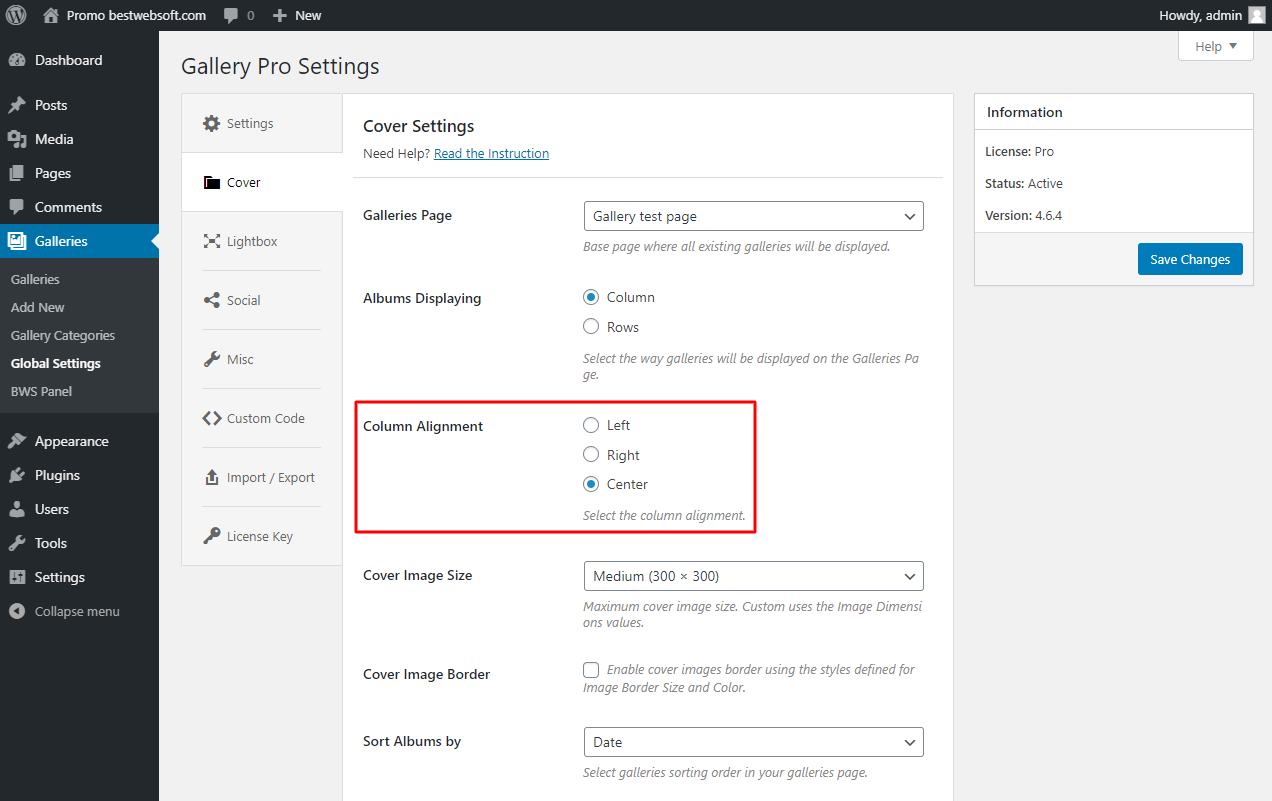
Task: Click the Promo bestwebsoft.com site link
Action: pos(125,15)
